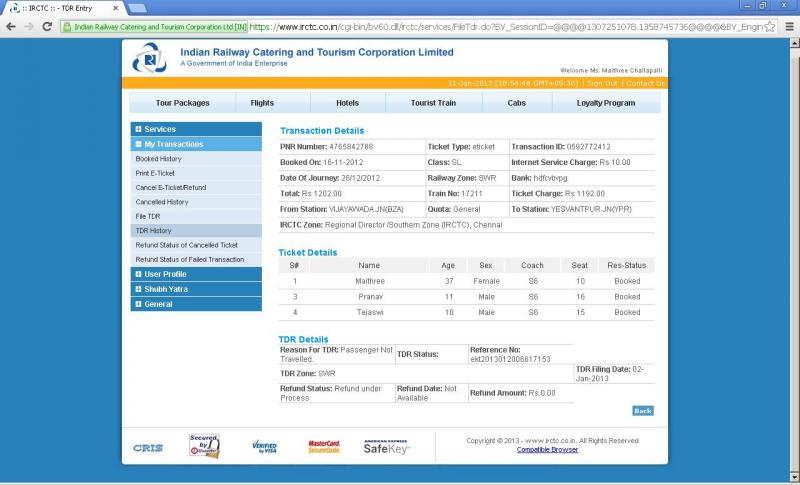Expand the Shubh Yatra section

tap(196, 289)
